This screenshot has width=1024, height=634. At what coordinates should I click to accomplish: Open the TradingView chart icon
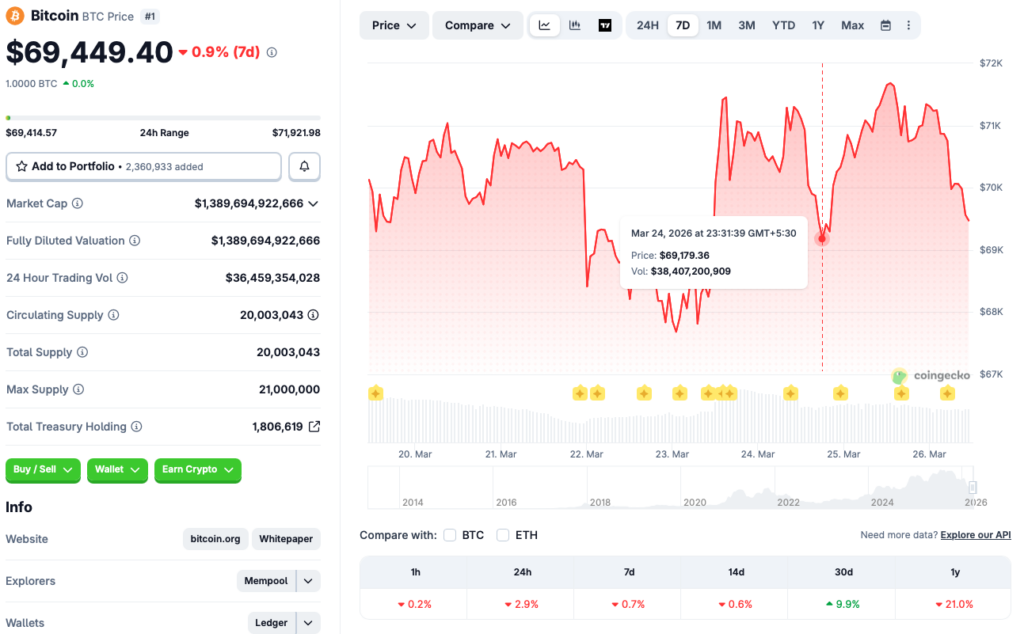click(x=605, y=25)
